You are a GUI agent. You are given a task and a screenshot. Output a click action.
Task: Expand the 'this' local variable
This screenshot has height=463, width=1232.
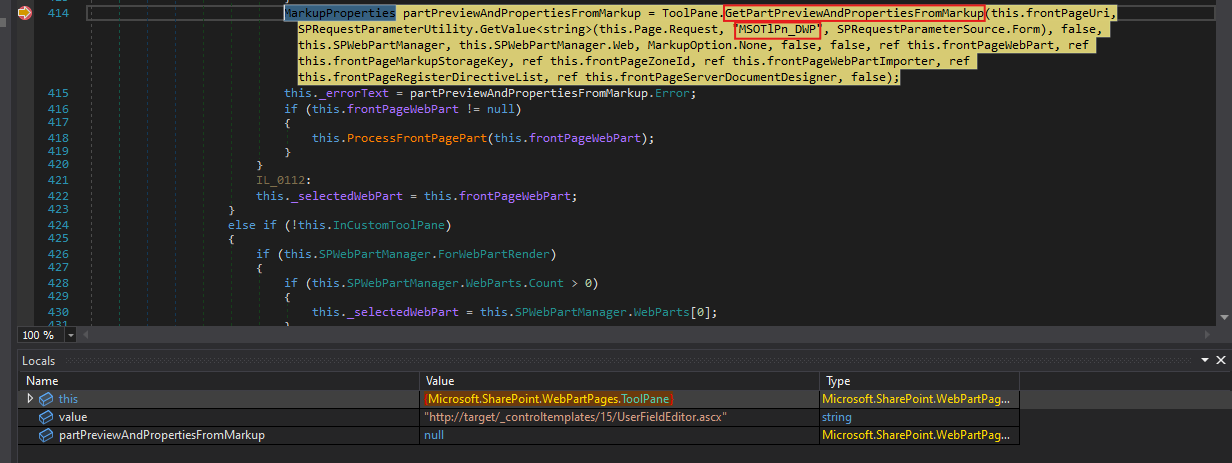point(30,399)
